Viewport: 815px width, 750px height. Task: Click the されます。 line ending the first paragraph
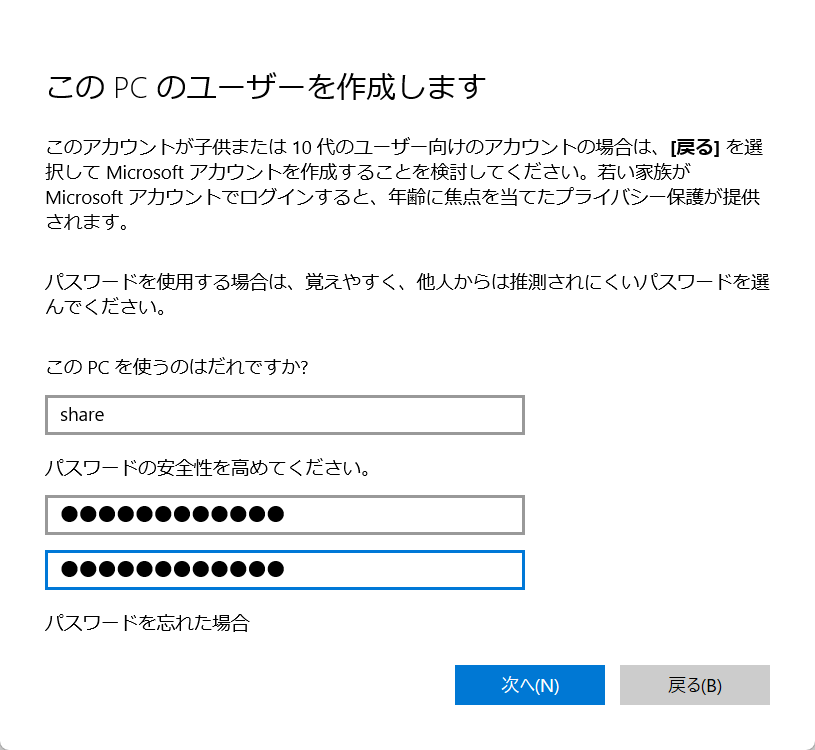click(x=87, y=222)
